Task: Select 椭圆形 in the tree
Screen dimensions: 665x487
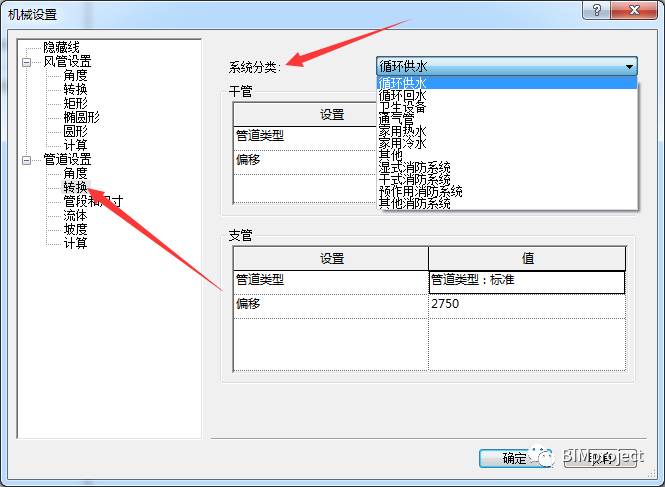Action: click(x=81, y=117)
